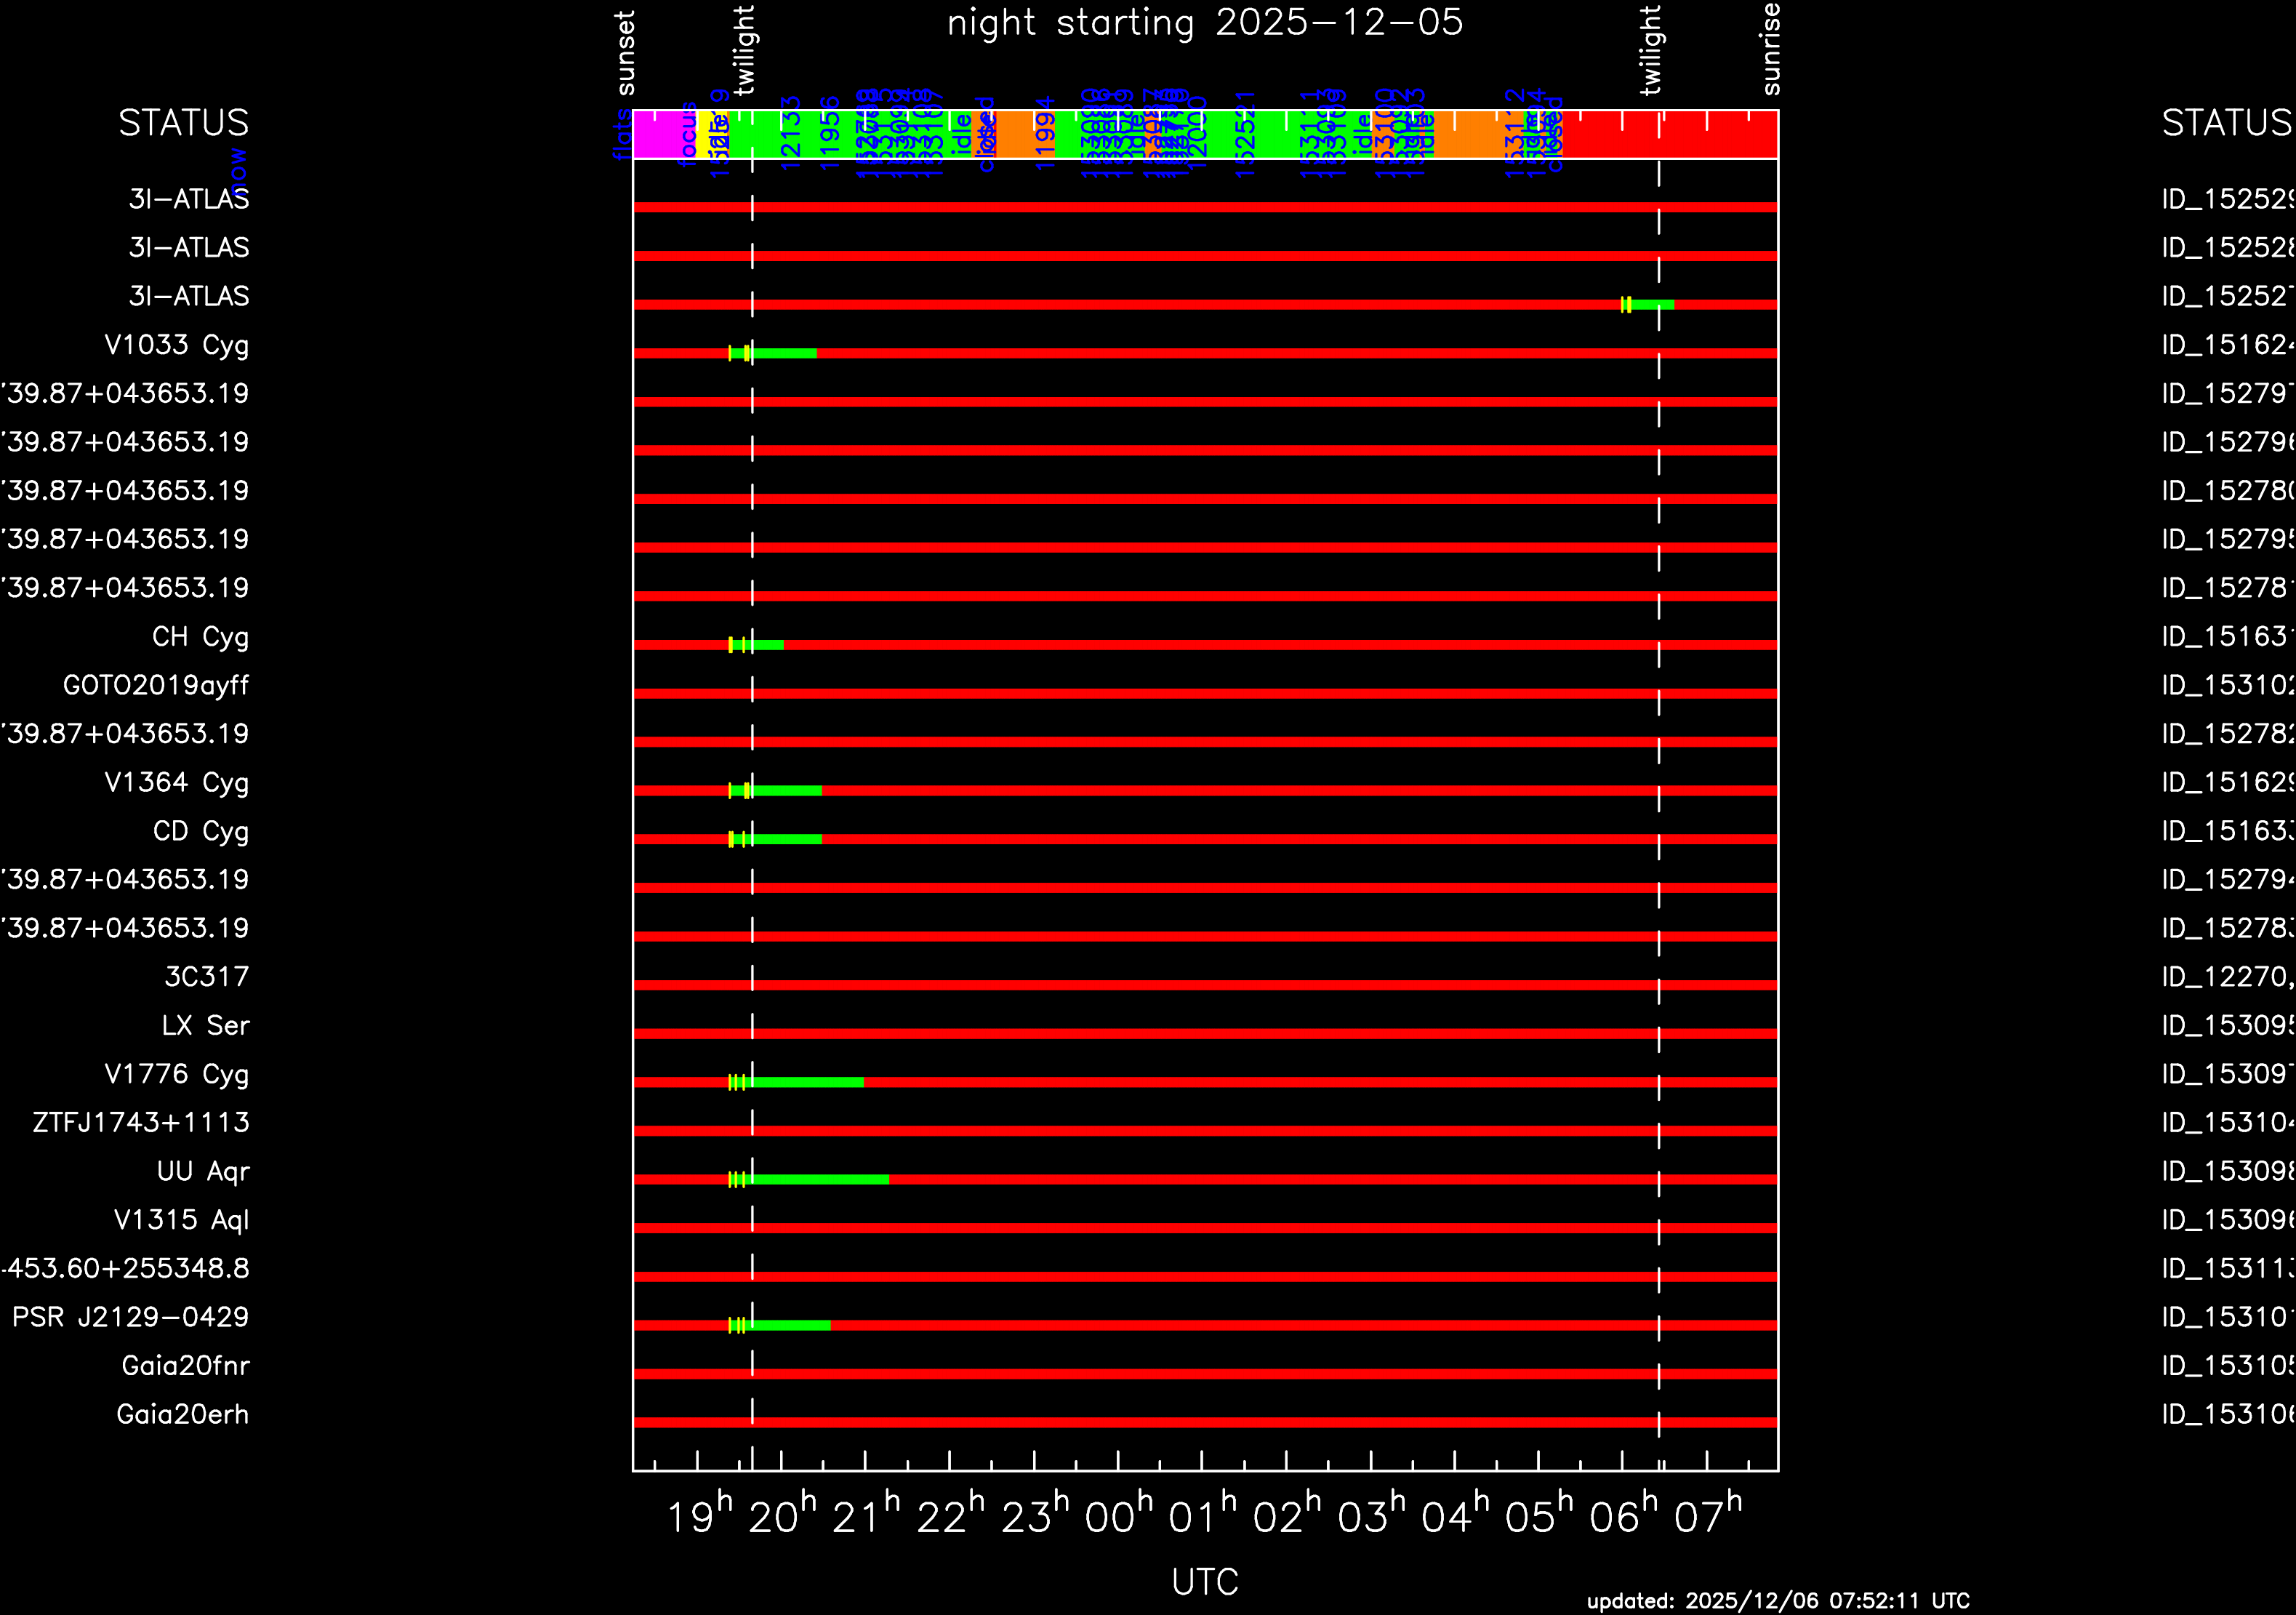Select the GOTO2019ayff target label
Viewport: 2296px width, 1615px height.
[x=156, y=686]
